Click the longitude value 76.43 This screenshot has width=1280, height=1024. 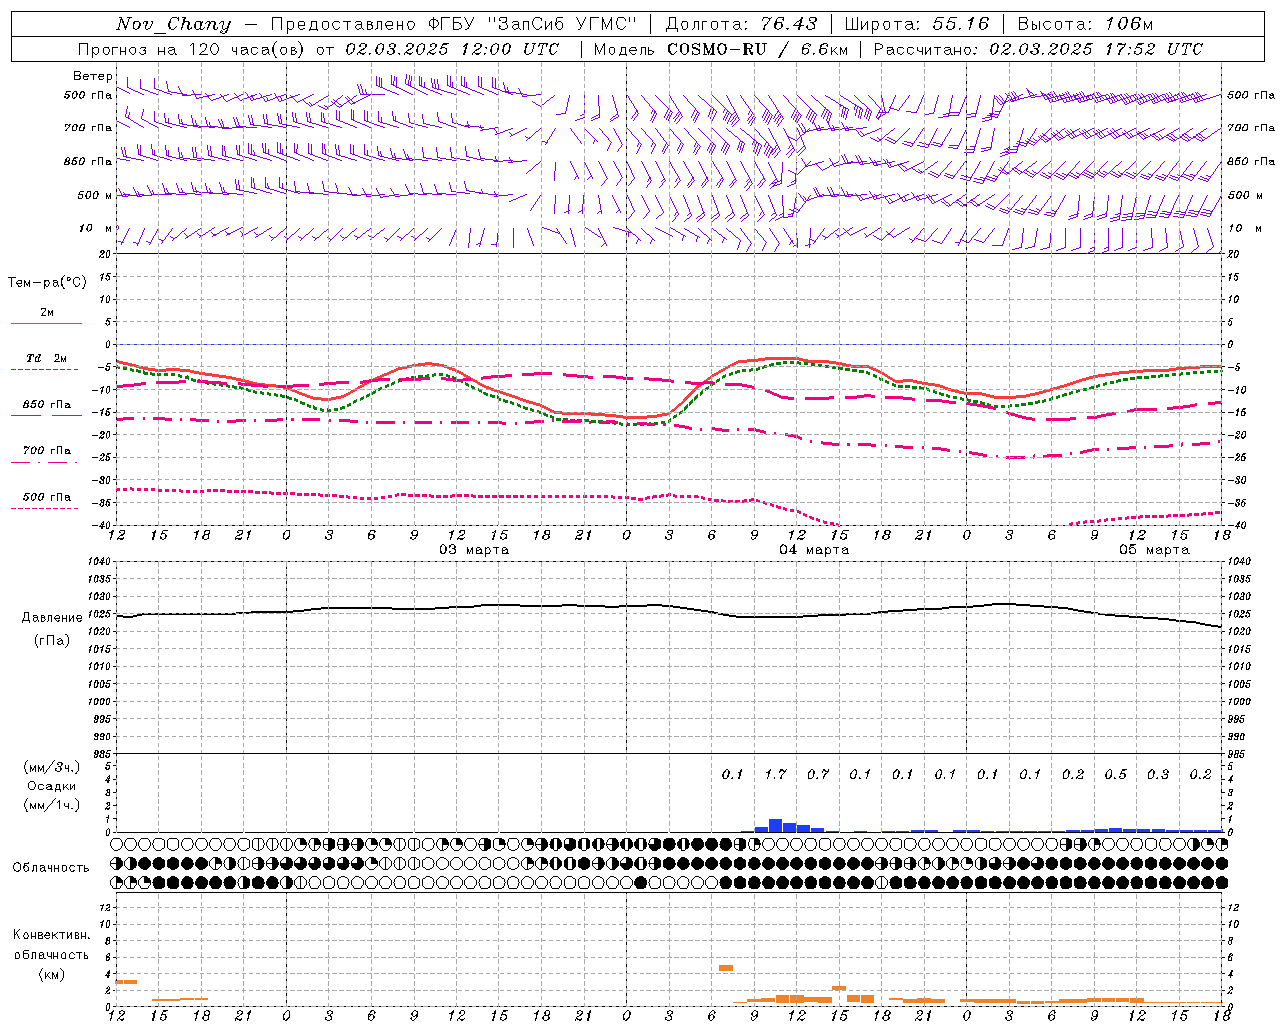(x=788, y=24)
